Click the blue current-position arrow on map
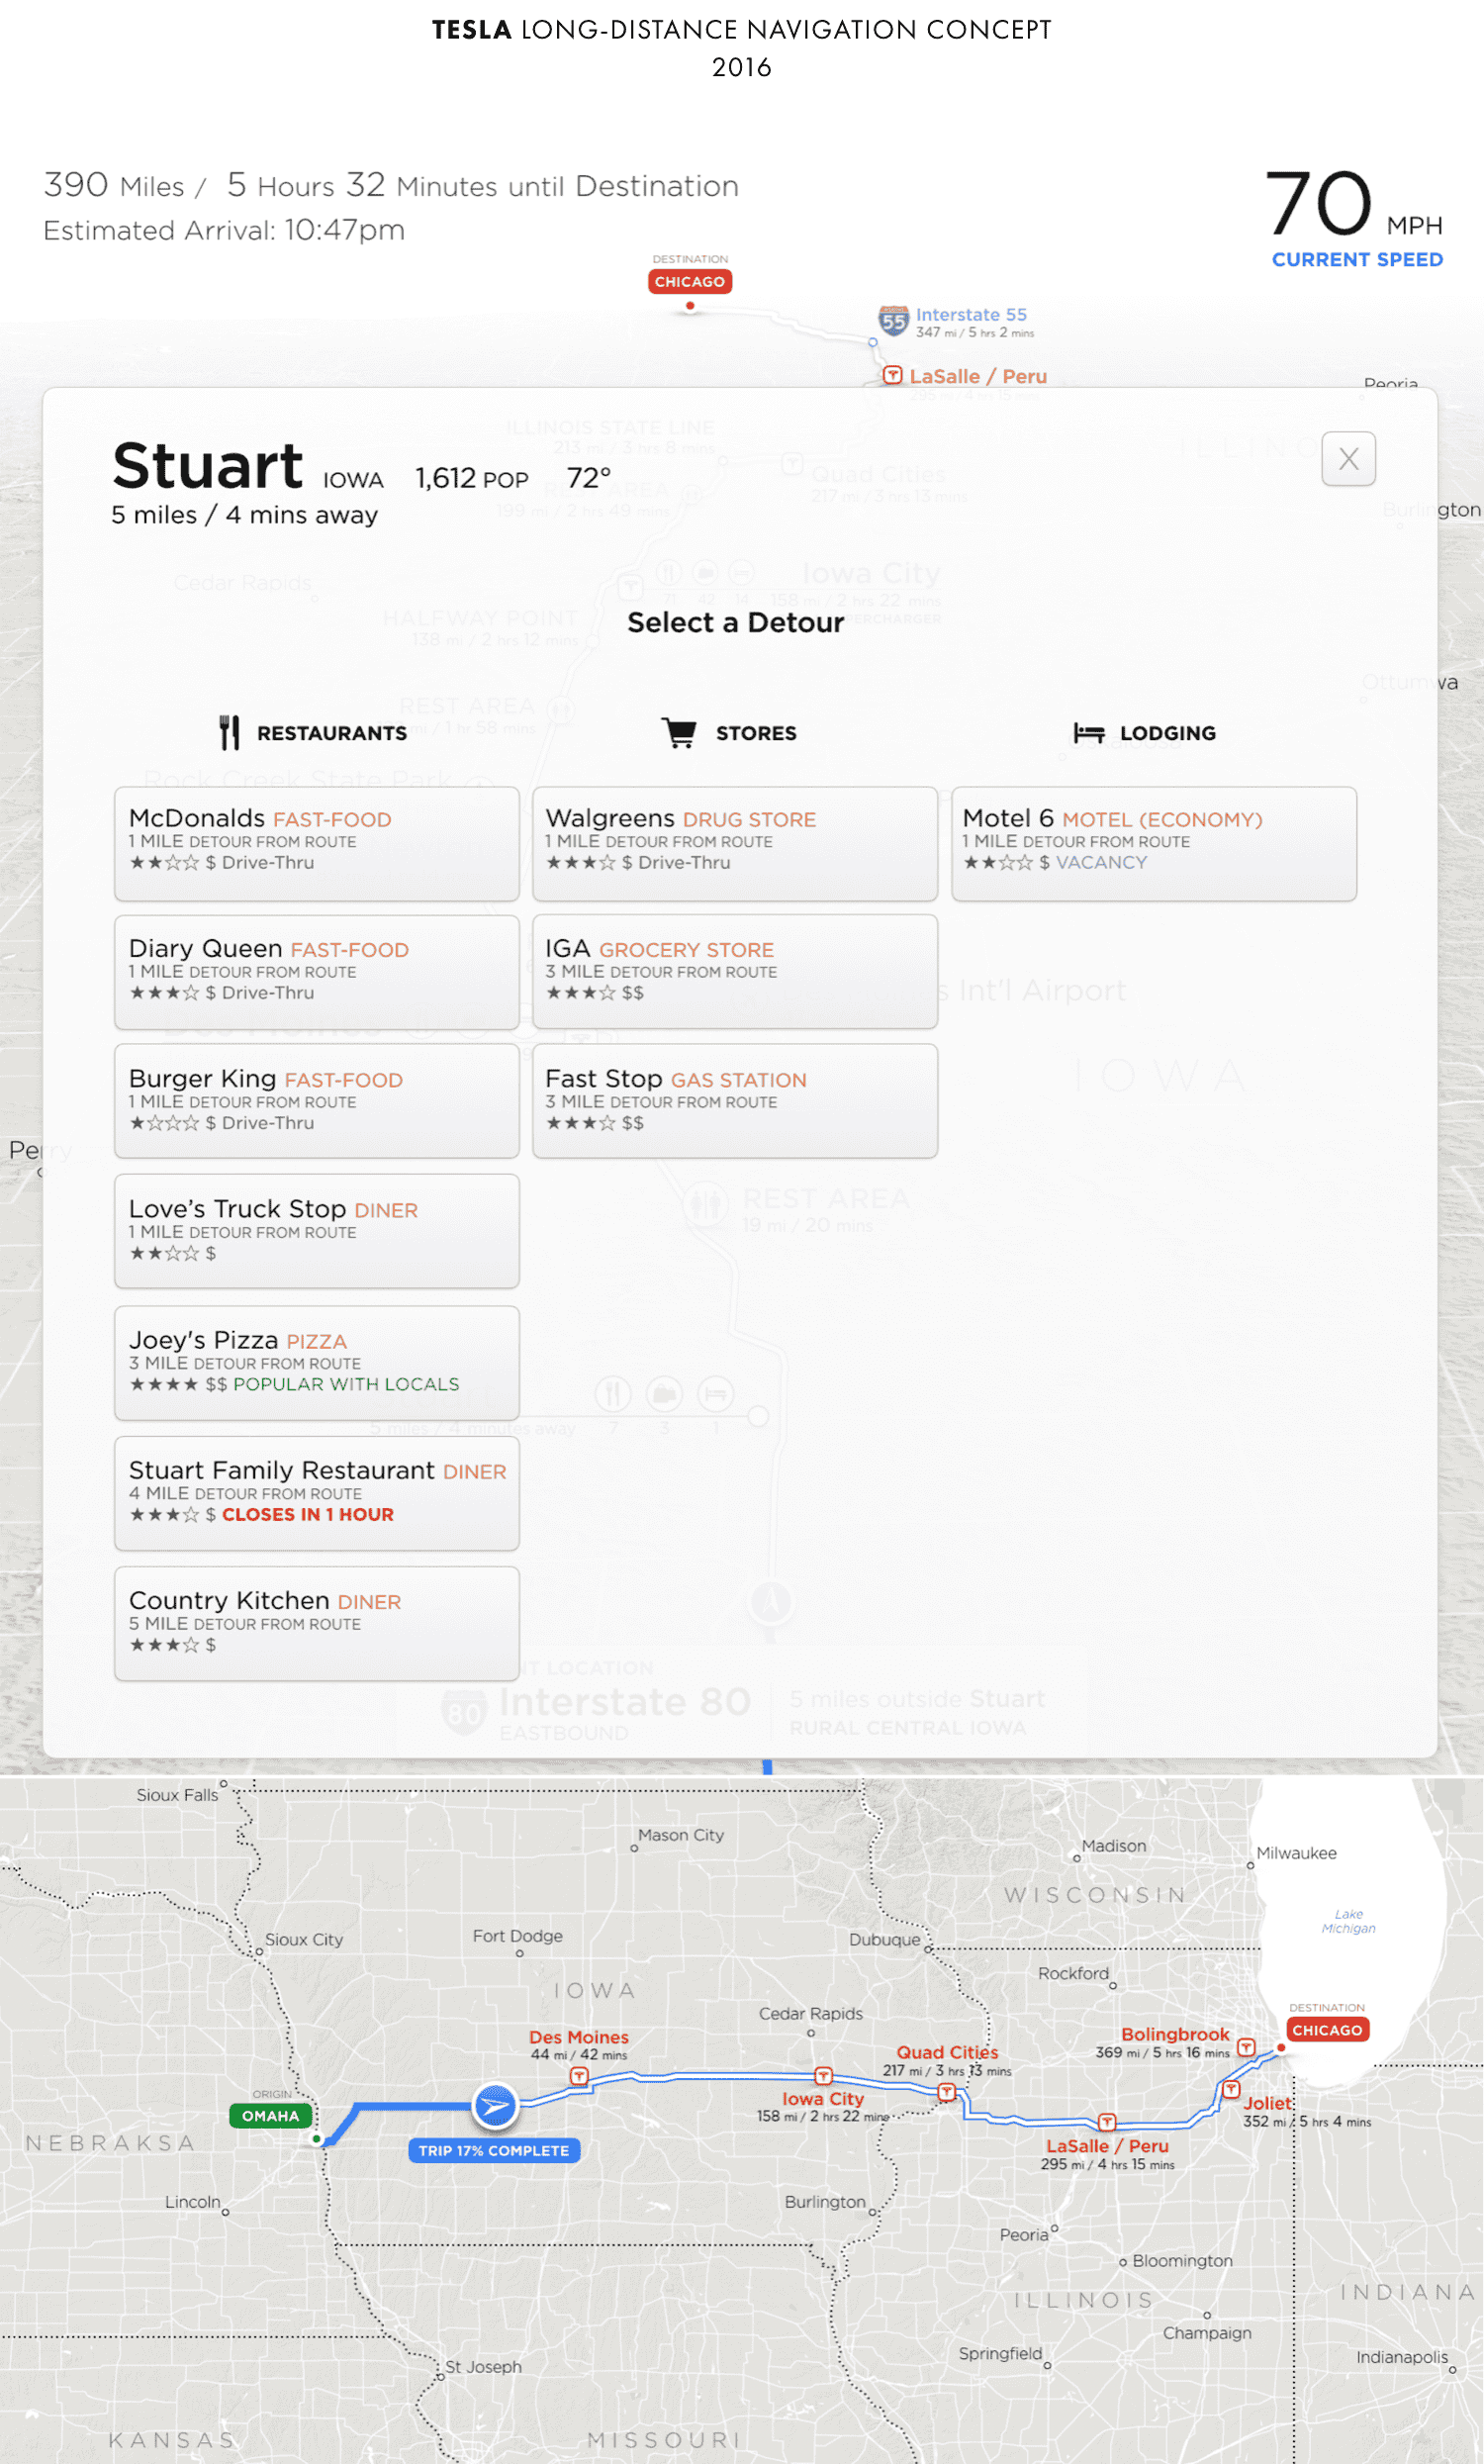Viewport: 1484px width, 2464px height. (x=495, y=2107)
